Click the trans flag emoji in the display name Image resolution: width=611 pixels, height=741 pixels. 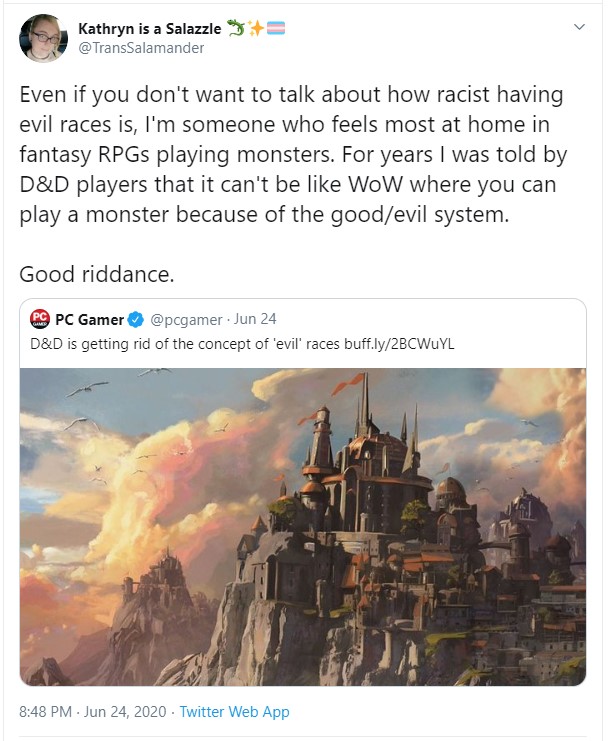(x=276, y=29)
